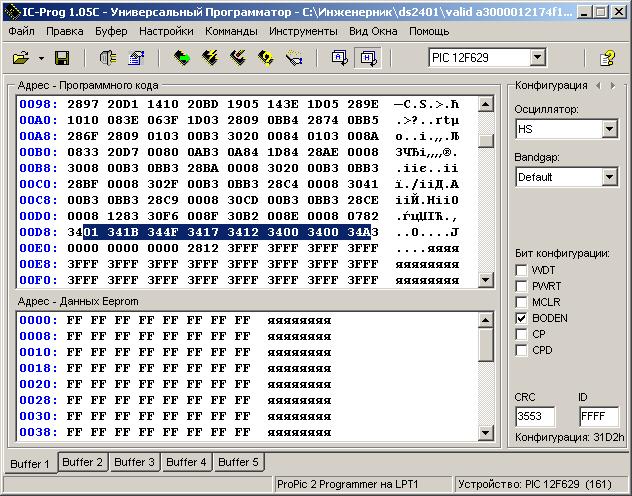Go to previous Конфигурация page arrow
Screen dimensions: 632x496
coord(598,85)
